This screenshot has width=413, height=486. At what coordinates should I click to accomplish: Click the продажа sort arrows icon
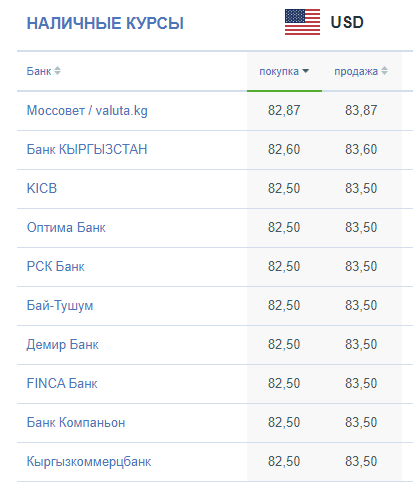coord(384,71)
